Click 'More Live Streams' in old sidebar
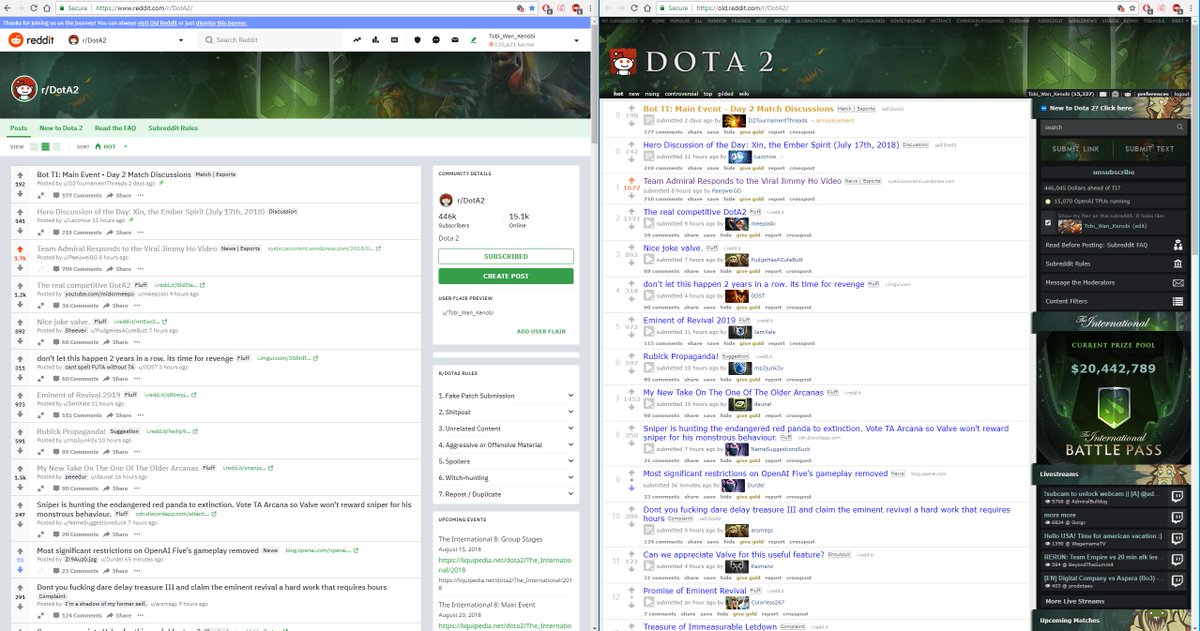The width and height of the screenshot is (1200, 631). [x=1074, y=601]
